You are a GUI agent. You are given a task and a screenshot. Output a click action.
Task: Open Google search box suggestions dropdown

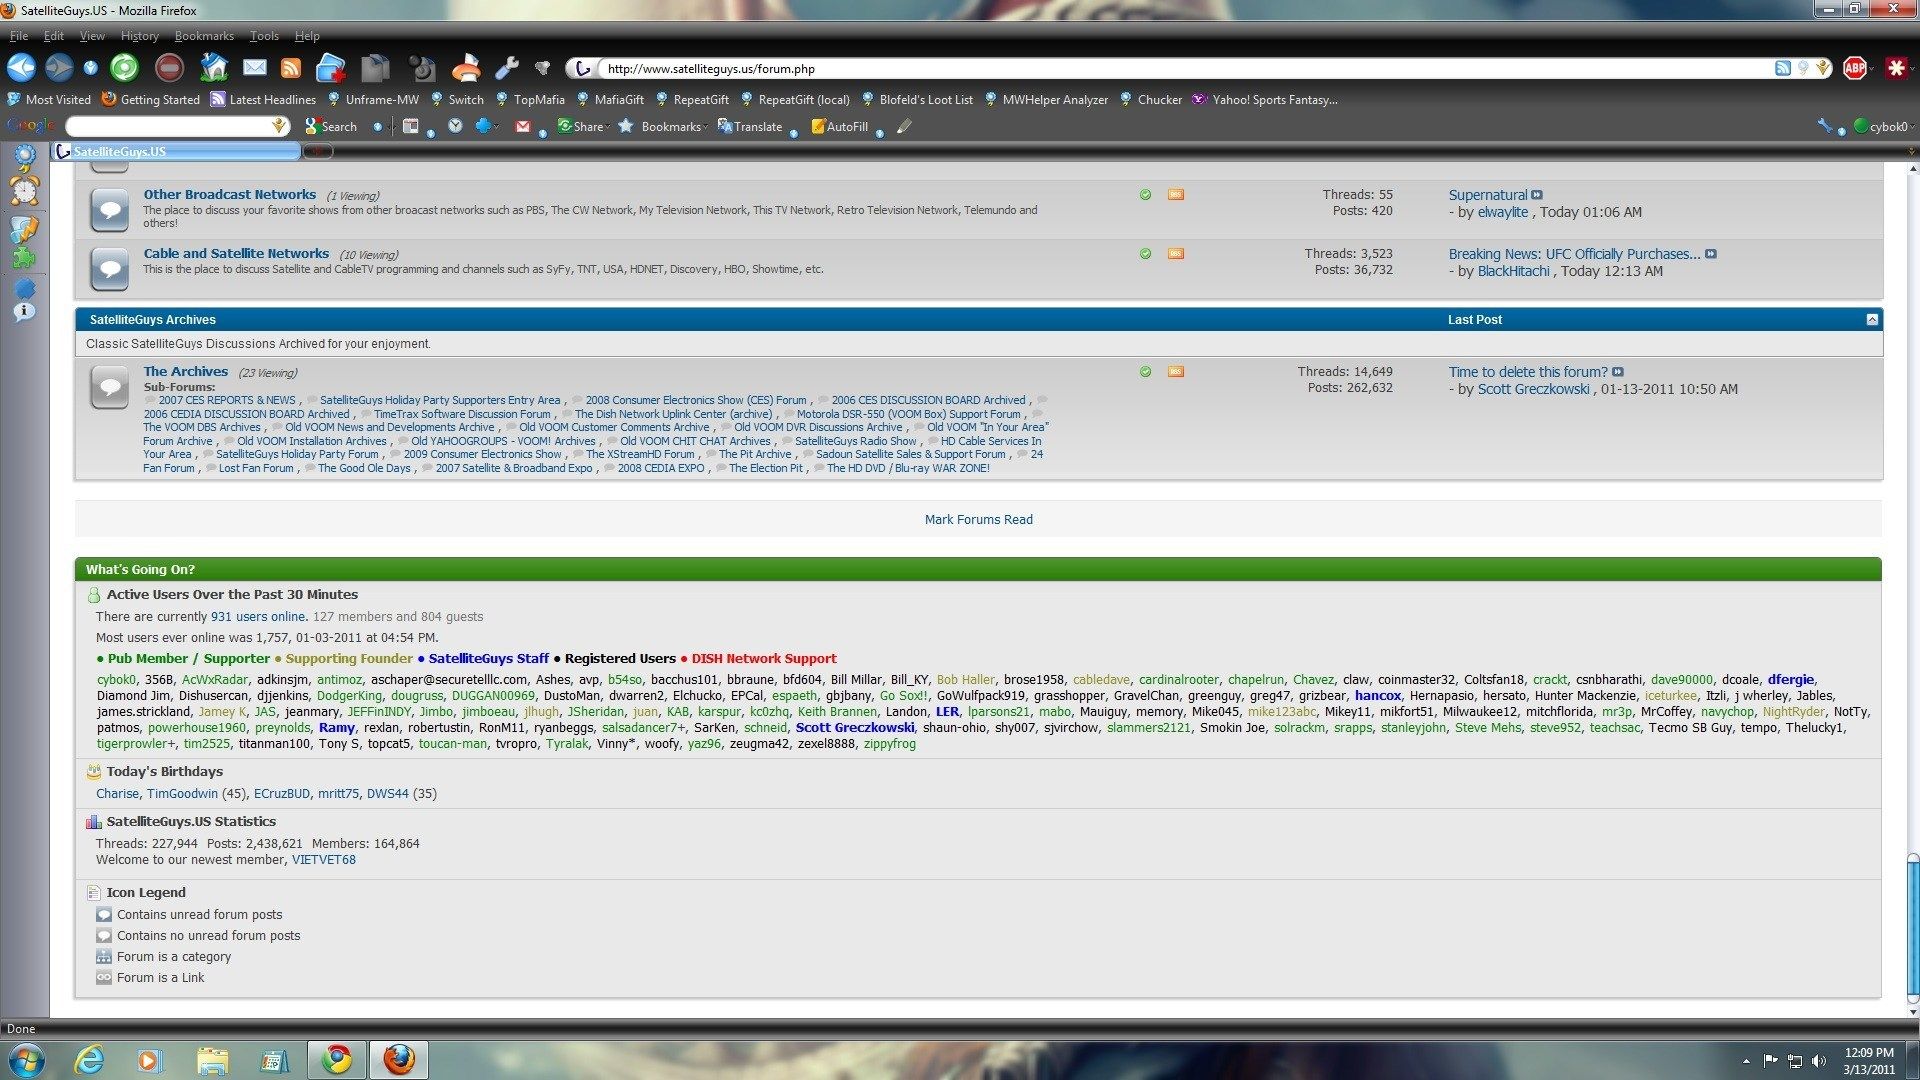pyautogui.click(x=279, y=126)
